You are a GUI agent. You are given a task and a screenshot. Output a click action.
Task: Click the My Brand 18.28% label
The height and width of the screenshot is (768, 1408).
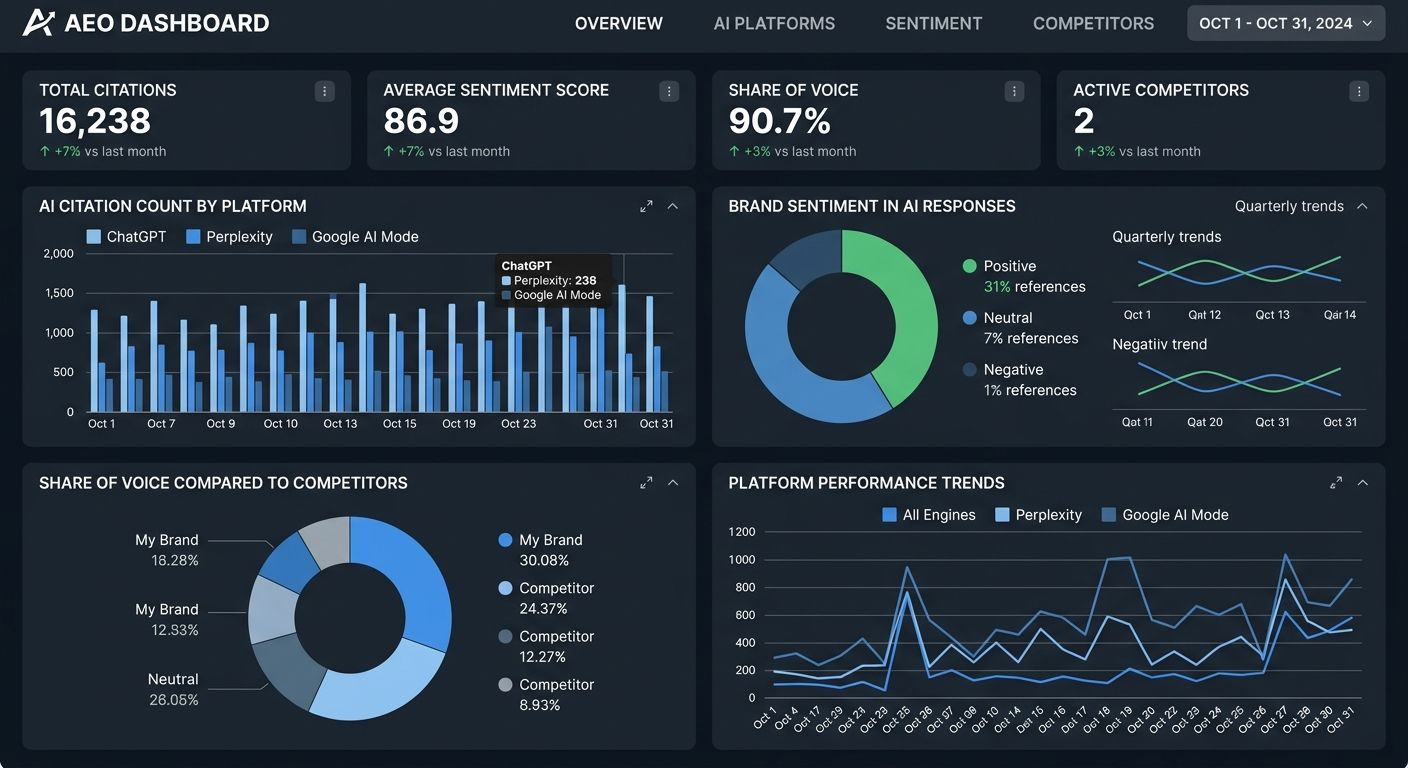167,550
